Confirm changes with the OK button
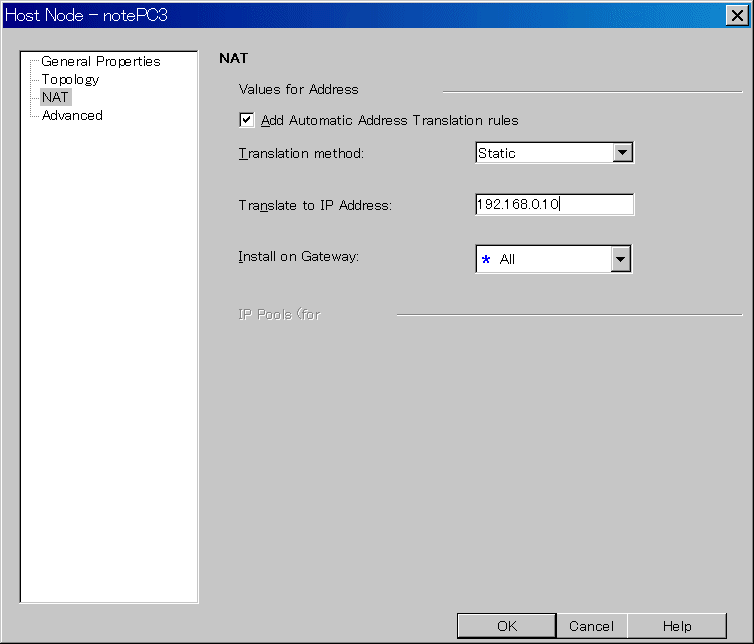The image size is (754, 644). pos(506,626)
